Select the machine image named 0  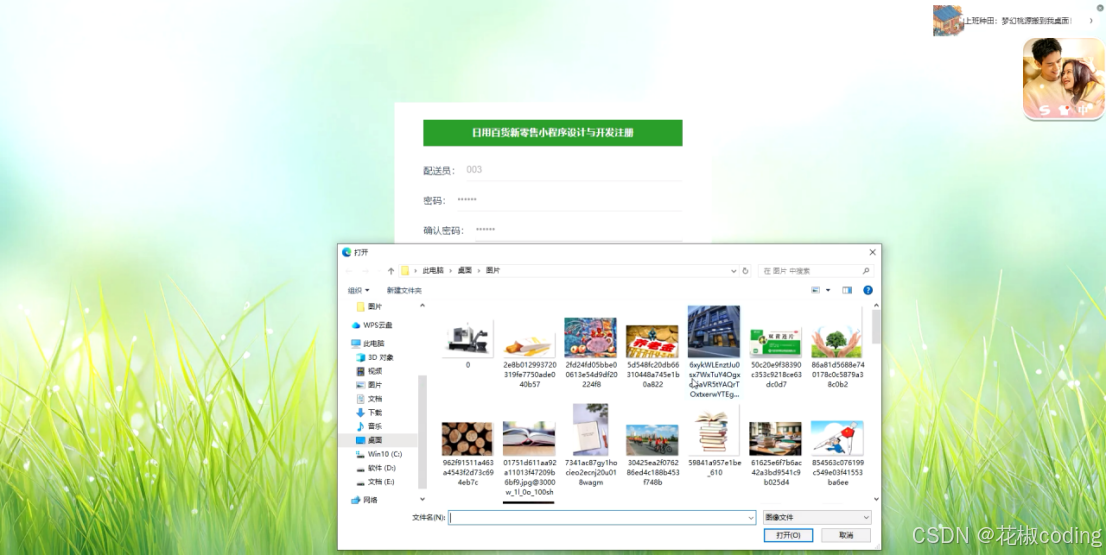click(468, 344)
